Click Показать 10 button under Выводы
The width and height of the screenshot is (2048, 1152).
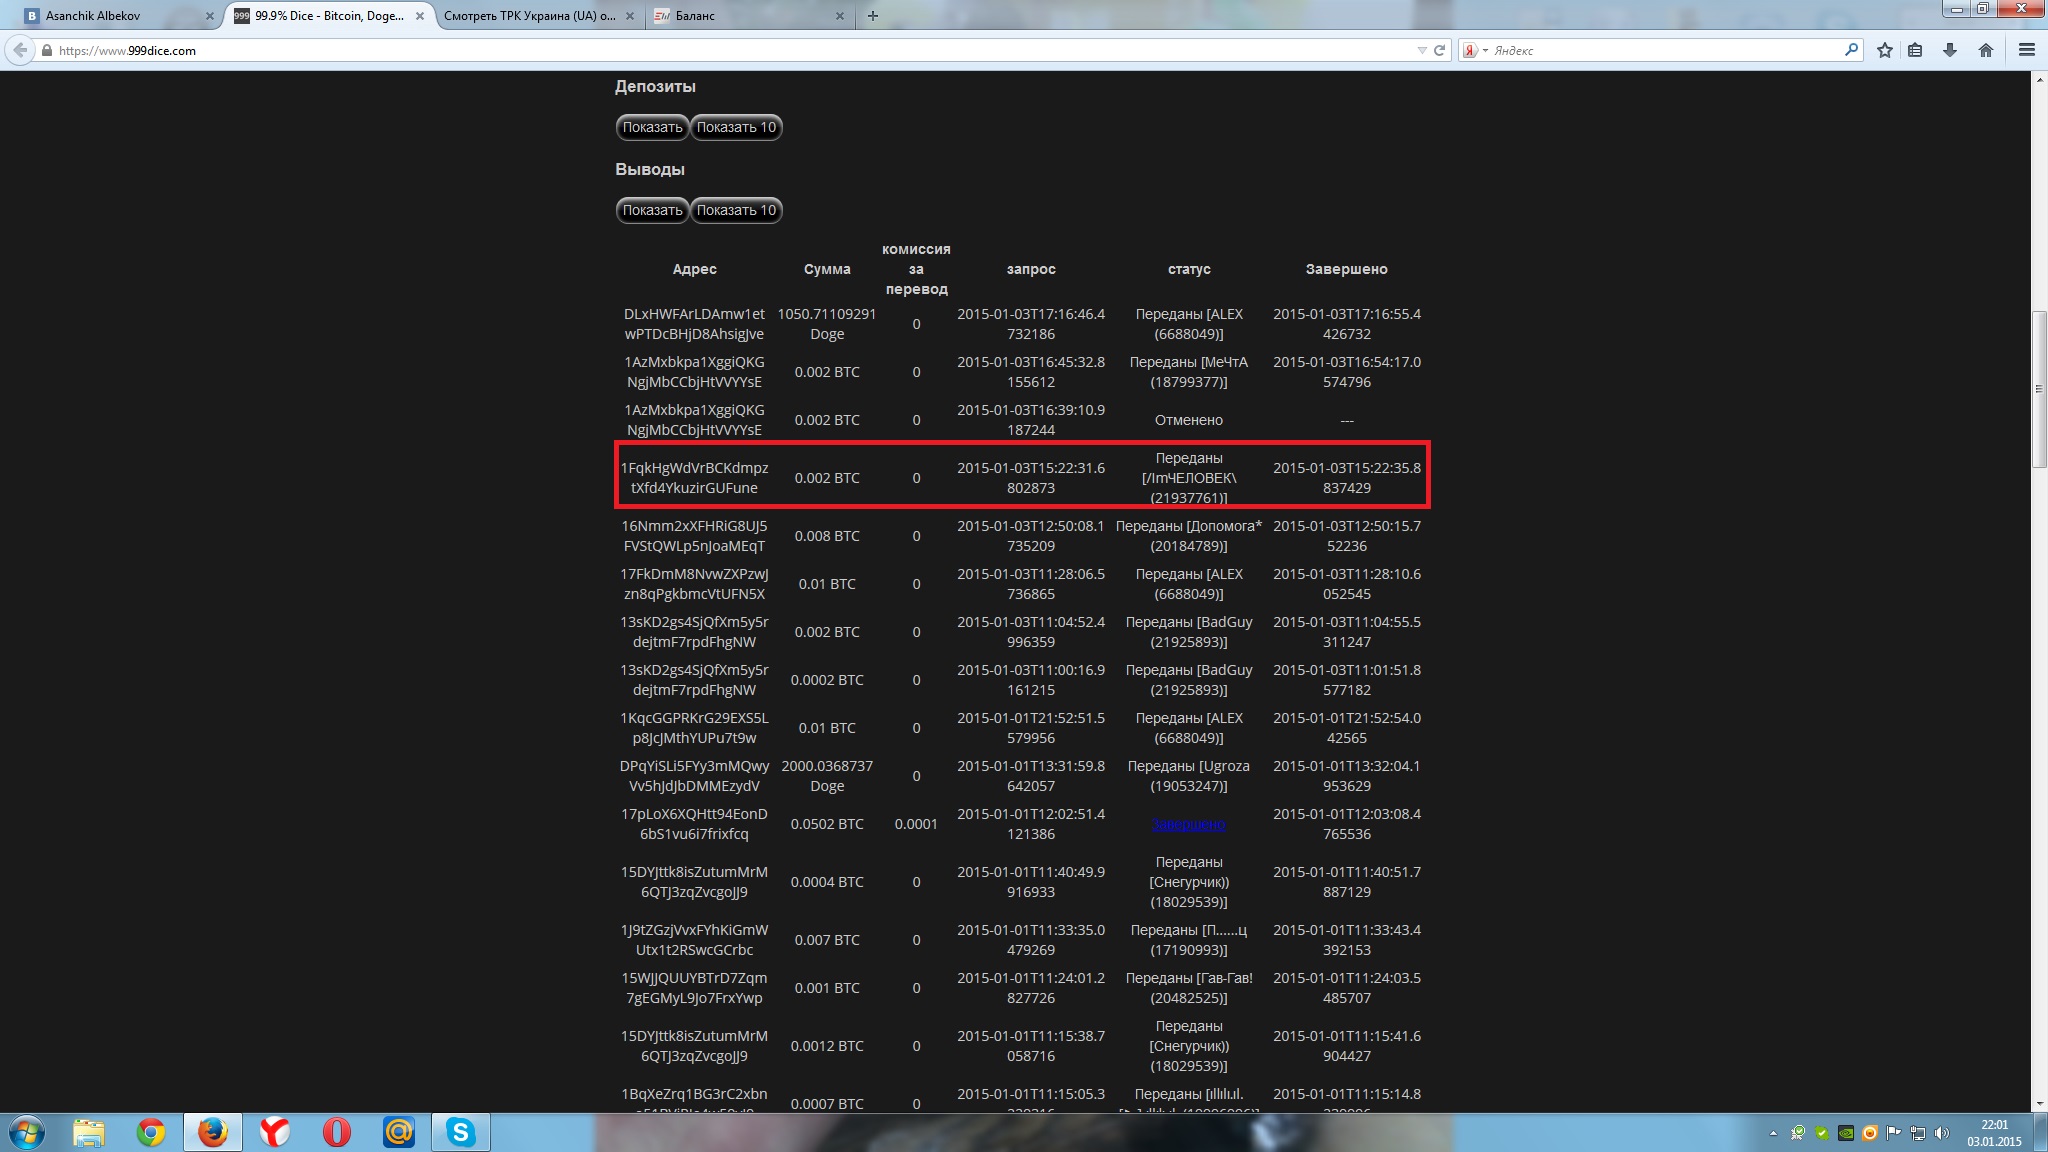pyautogui.click(x=736, y=210)
